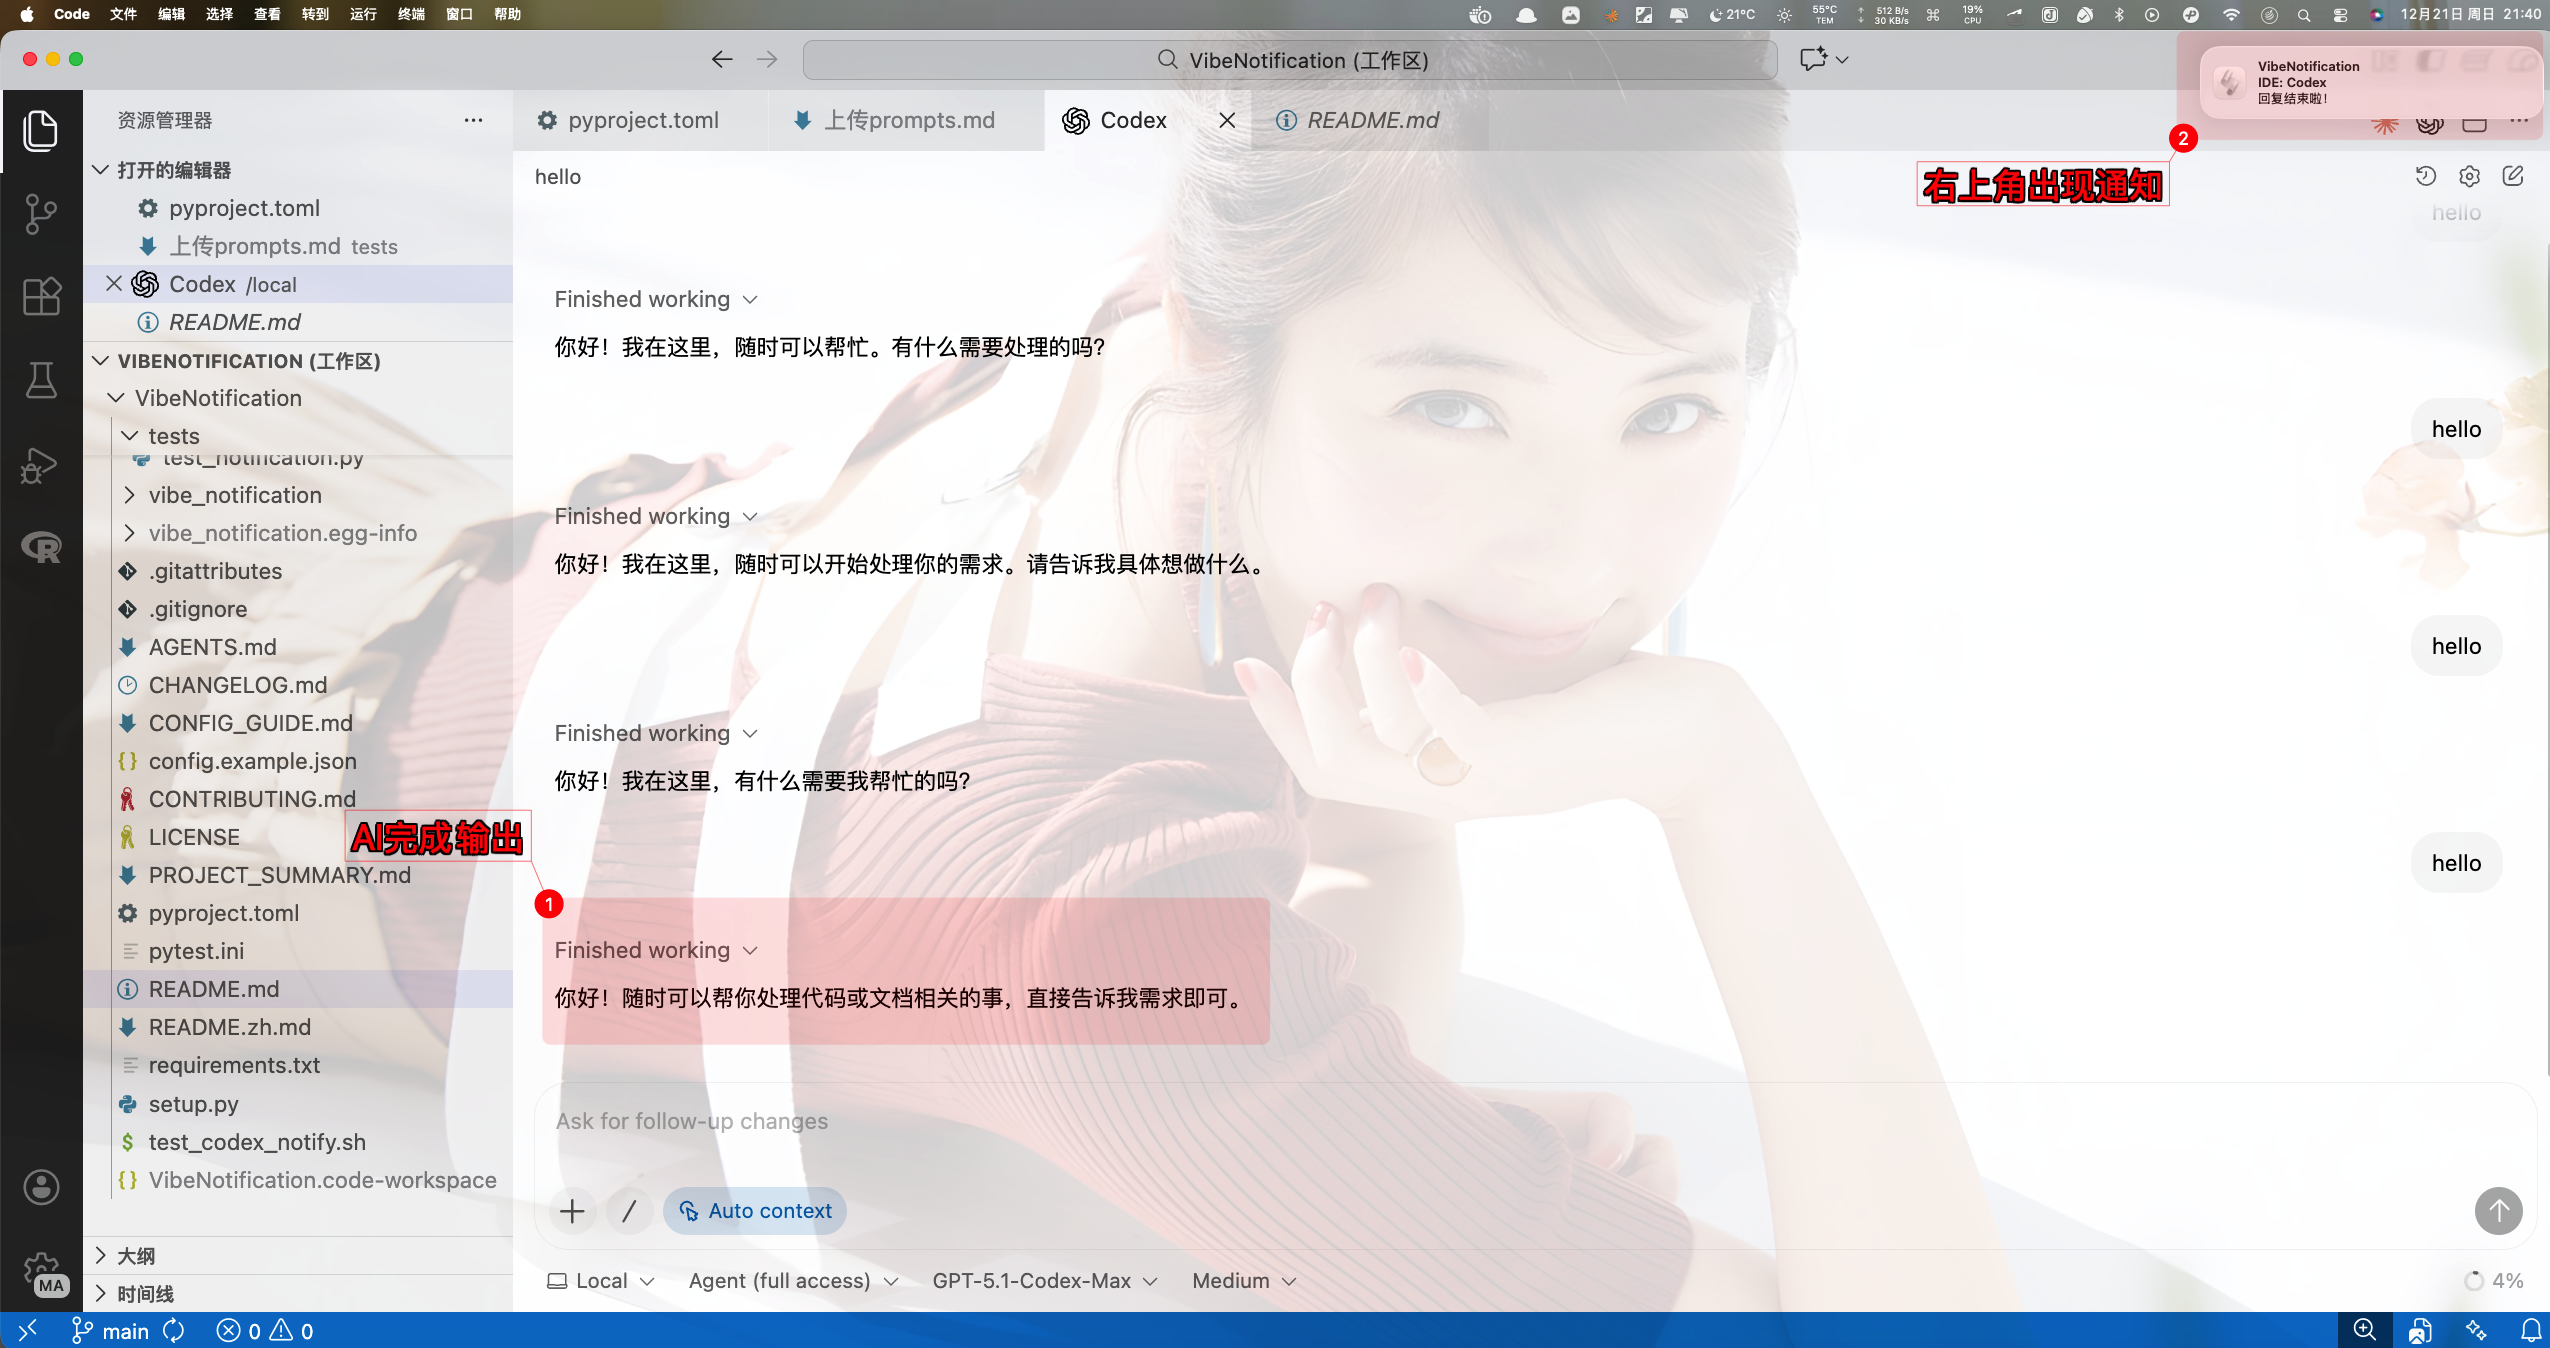This screenshot has height=1348, width=2550.
Task: Open the 终端 menu in menu bar
Action: pyautogui.click(x=411, y=14)
